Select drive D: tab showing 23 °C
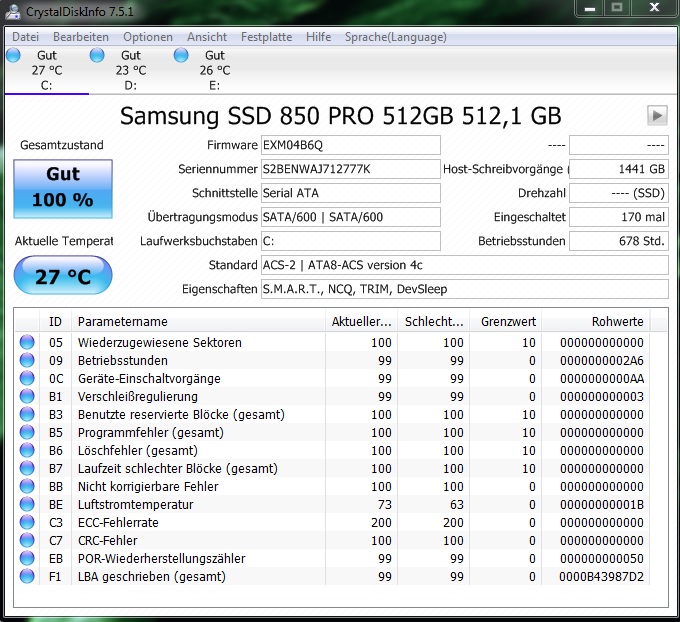This screenshot has width=680, height=622. (131, 70)
